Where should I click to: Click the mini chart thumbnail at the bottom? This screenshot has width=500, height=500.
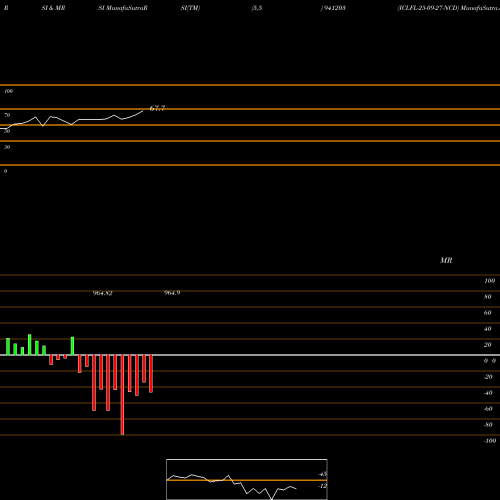[x=247, y=479]
